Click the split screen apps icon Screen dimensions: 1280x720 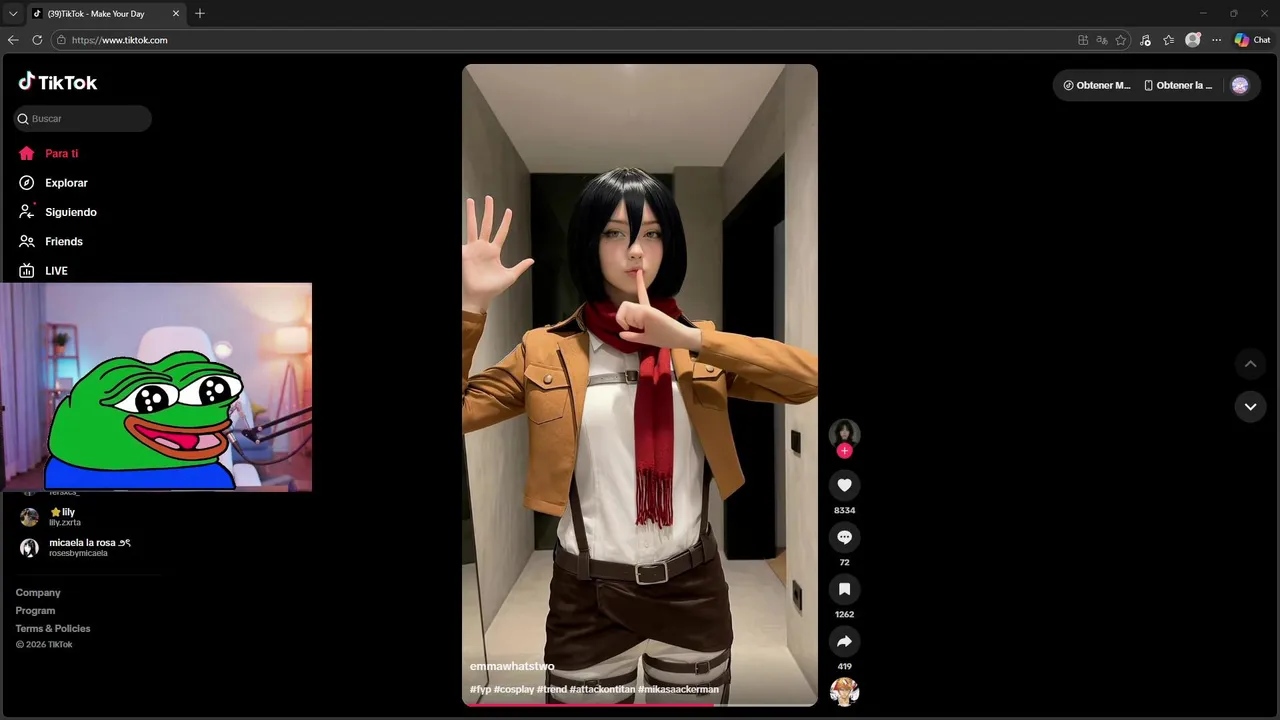(1083, 40)
